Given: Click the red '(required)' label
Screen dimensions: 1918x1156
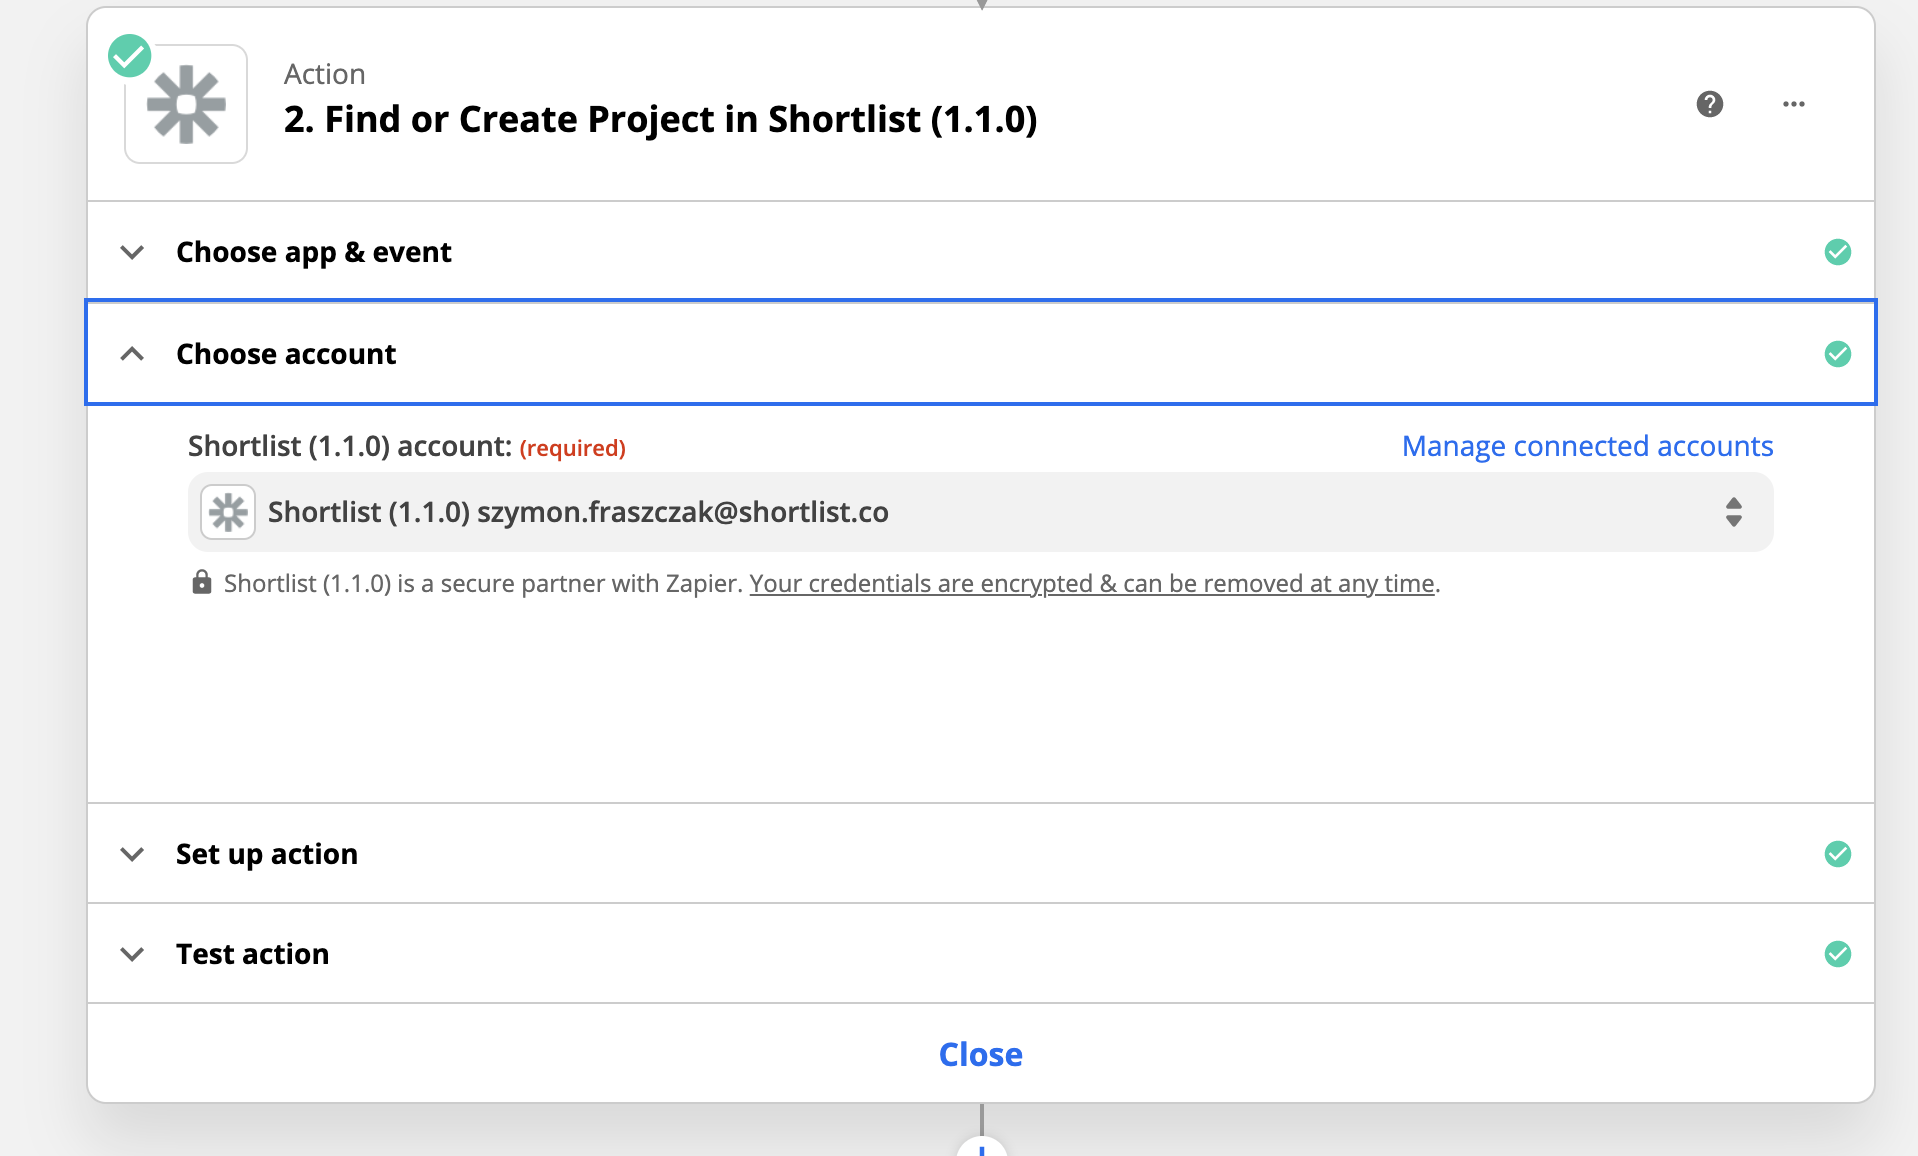Looking at the screenshot, I should pos(573,448).
